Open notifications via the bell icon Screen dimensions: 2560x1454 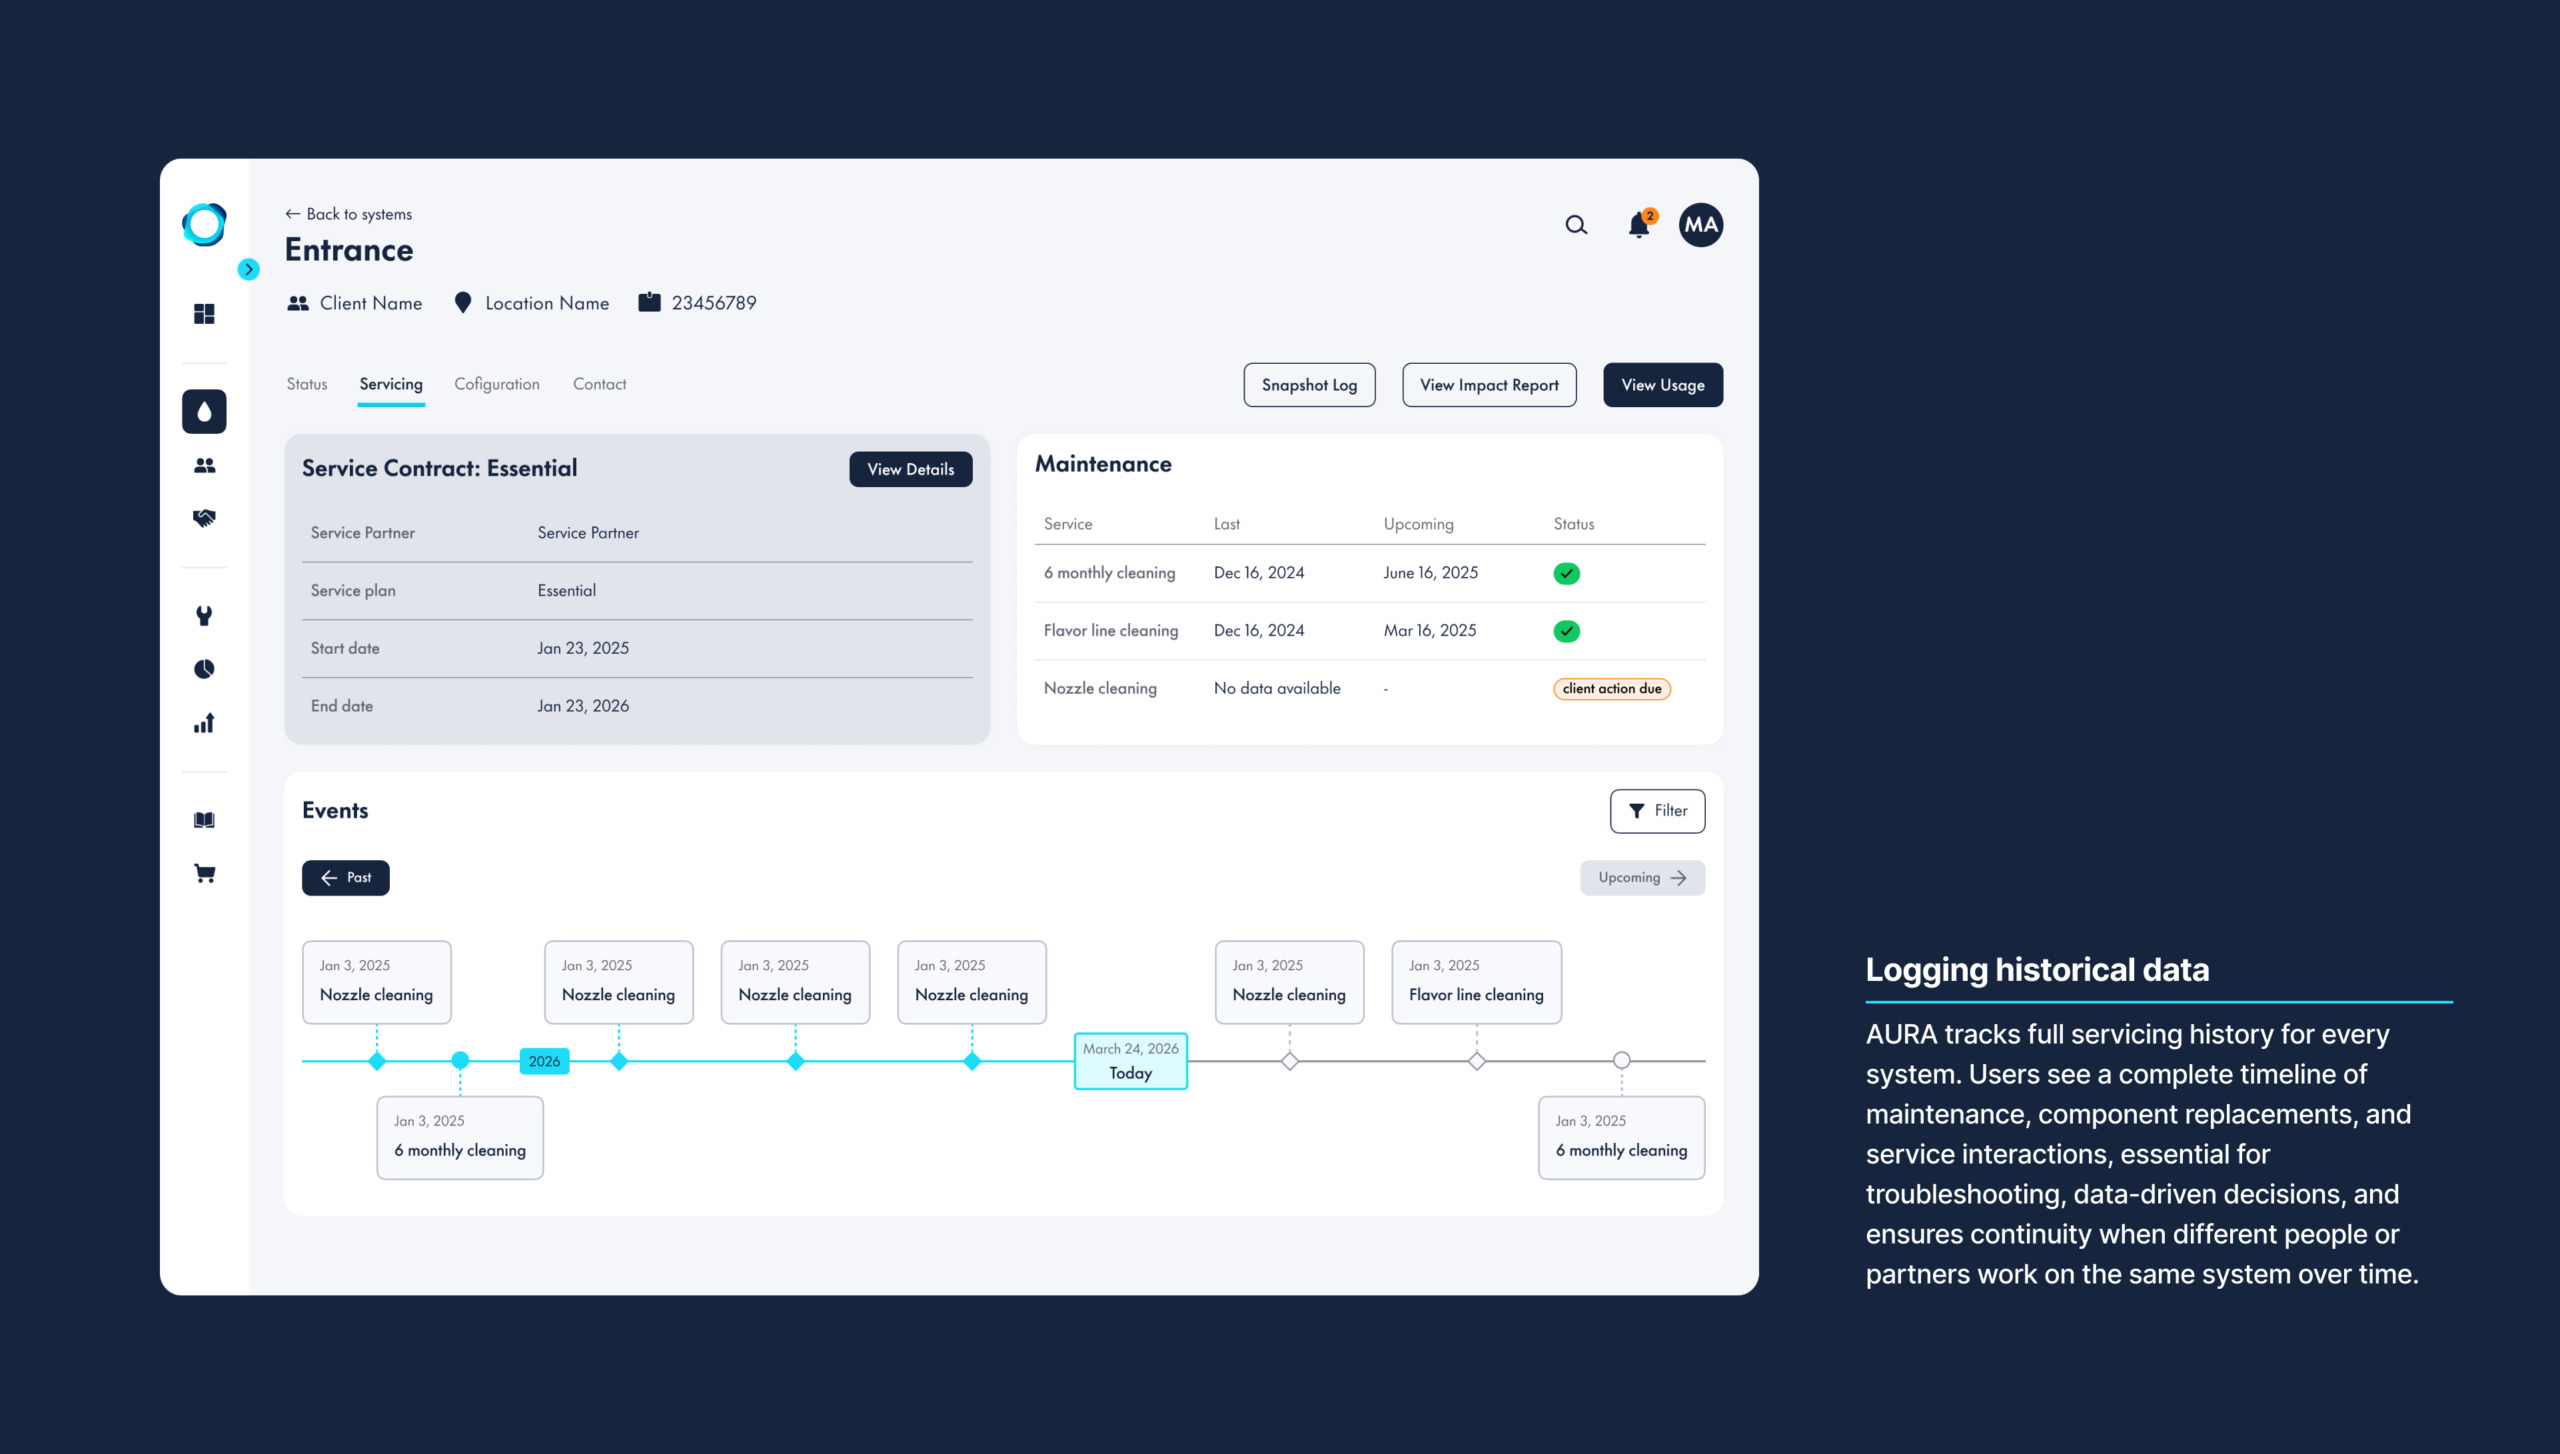(1639, 224)
